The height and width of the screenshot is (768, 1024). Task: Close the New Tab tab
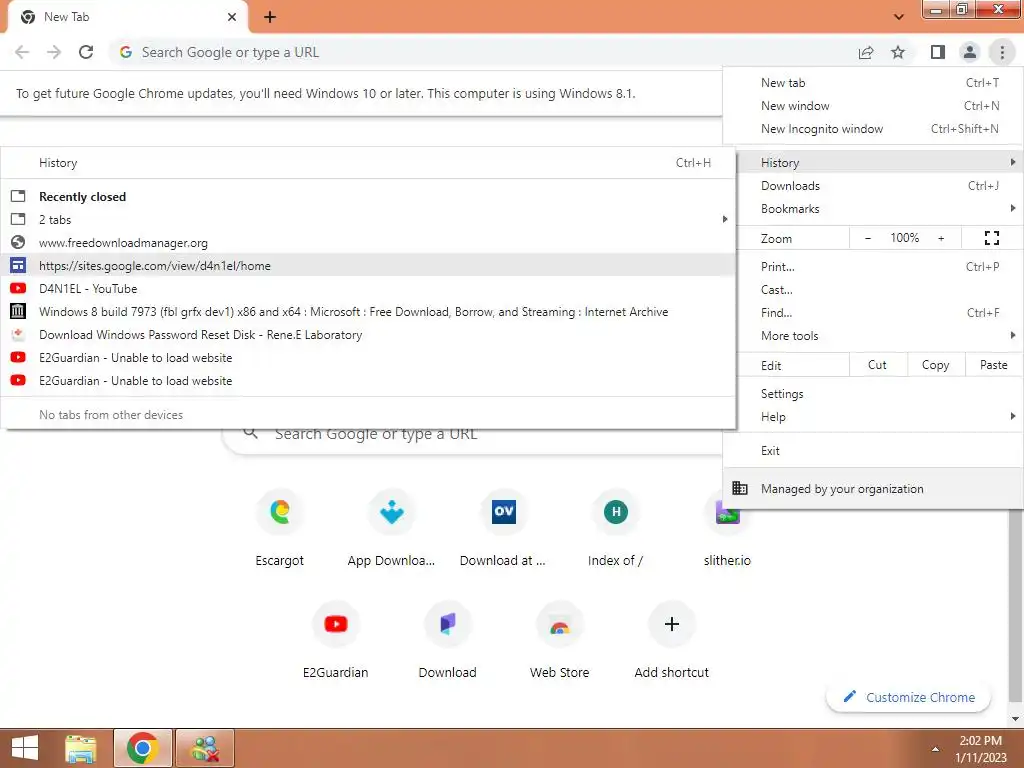click(232, 17)
